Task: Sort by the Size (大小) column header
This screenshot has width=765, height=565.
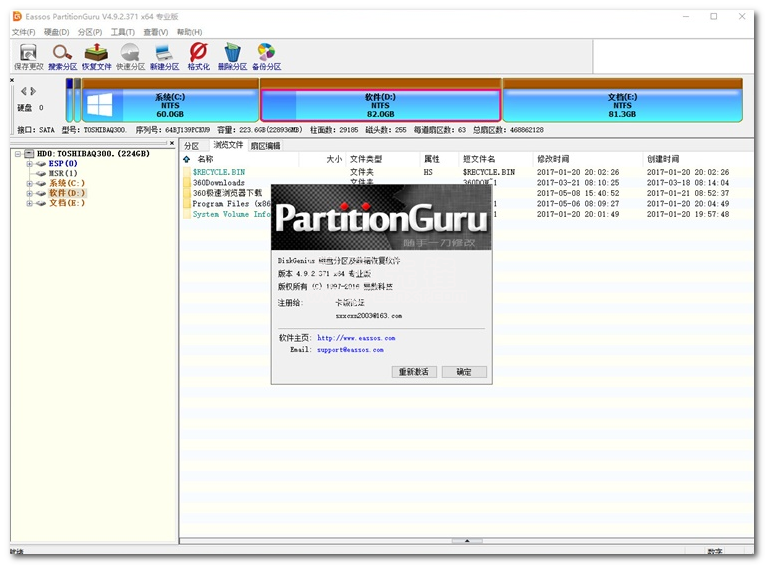Action: (x=322, y=159)
